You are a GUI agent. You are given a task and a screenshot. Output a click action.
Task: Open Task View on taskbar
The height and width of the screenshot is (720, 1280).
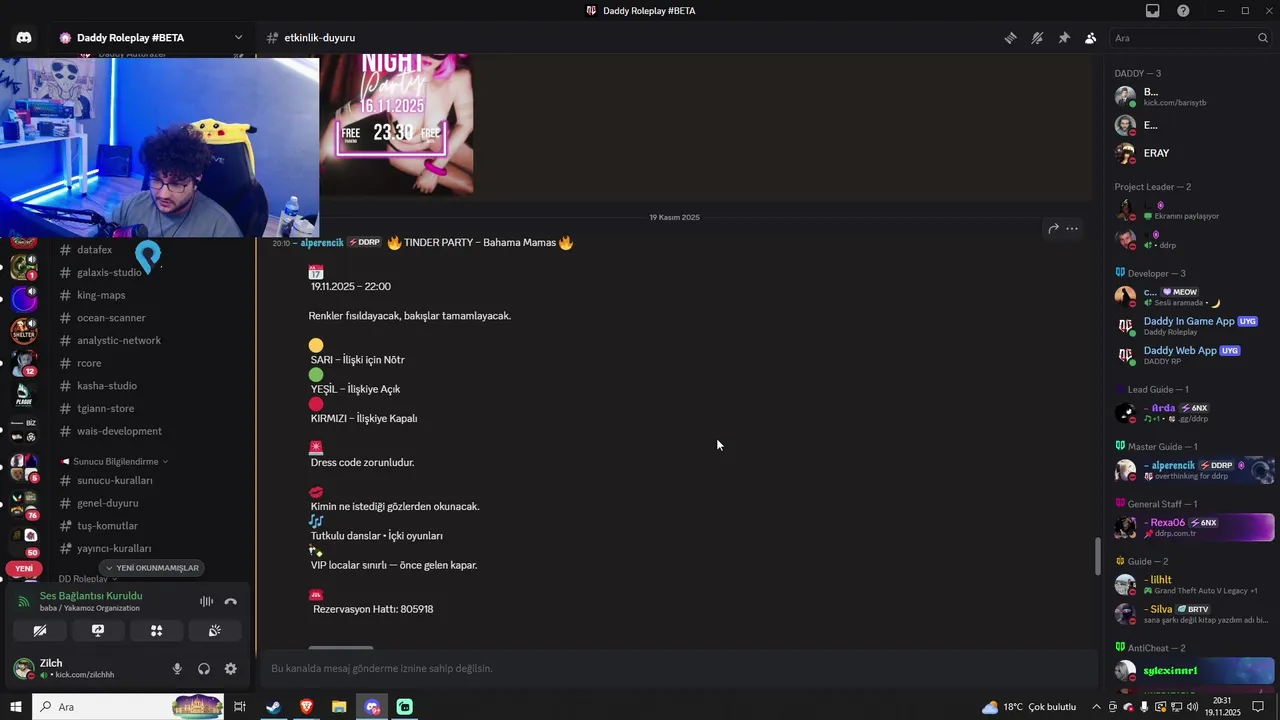pos(240,707)
